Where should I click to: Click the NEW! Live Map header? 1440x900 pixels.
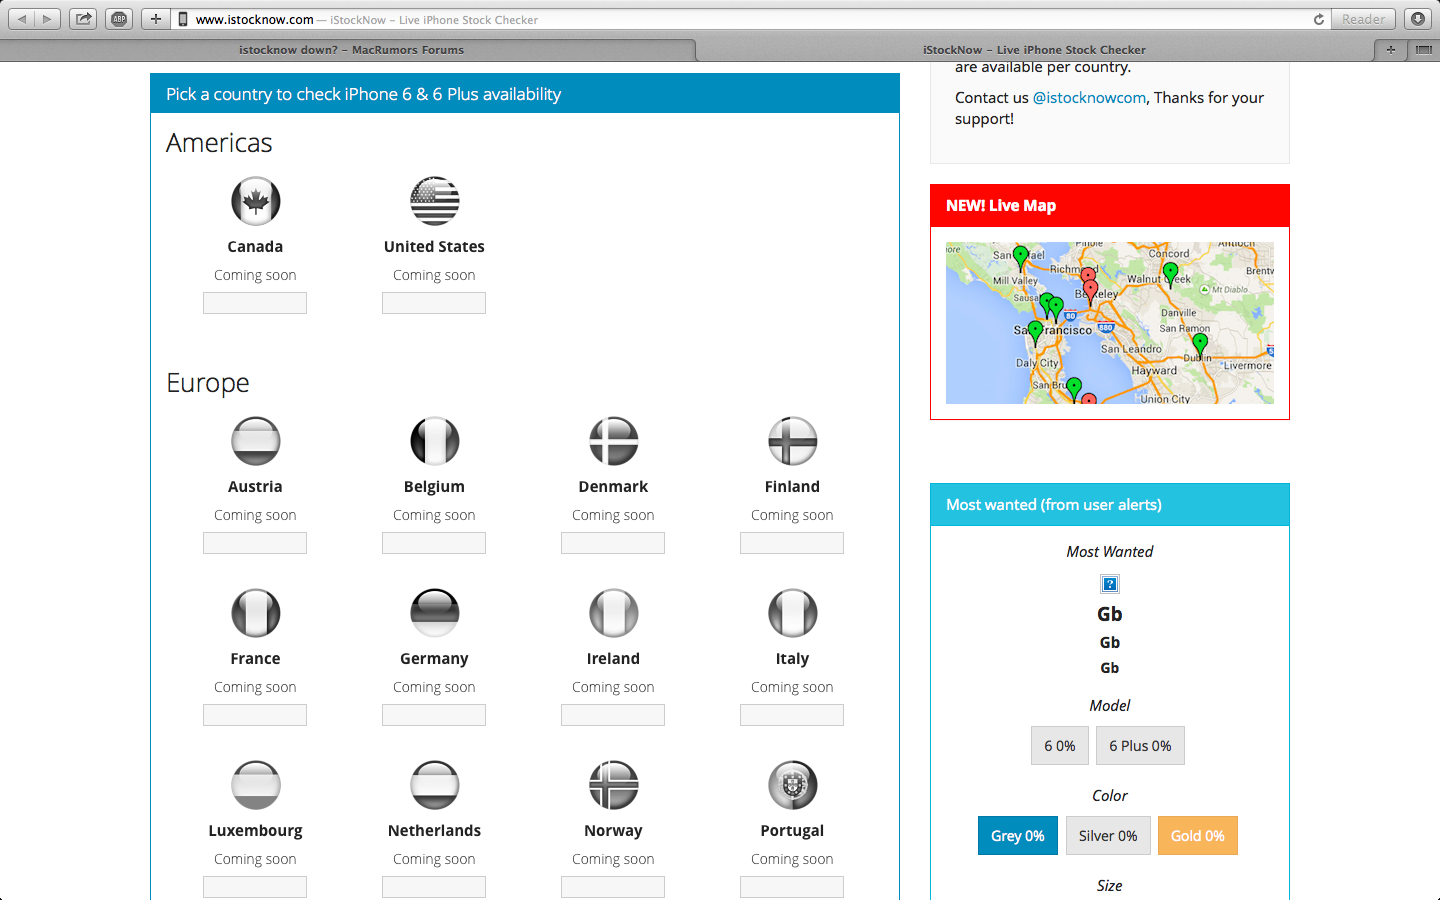pos(1110,206)
